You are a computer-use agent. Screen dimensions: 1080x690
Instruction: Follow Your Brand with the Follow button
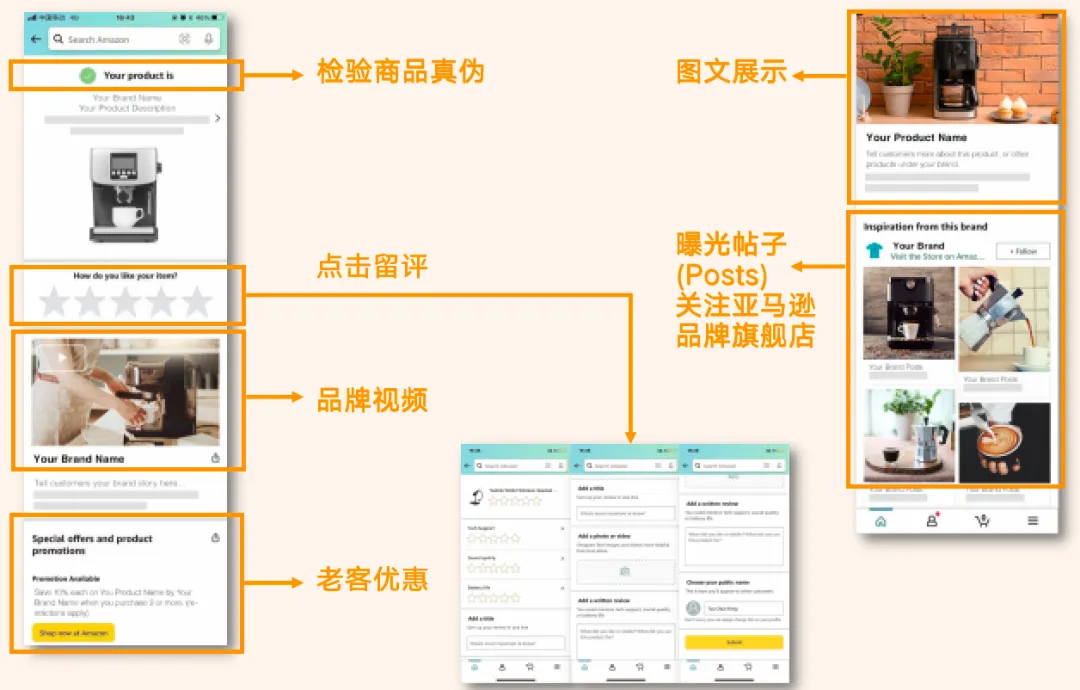click(x=1023, y=251)
